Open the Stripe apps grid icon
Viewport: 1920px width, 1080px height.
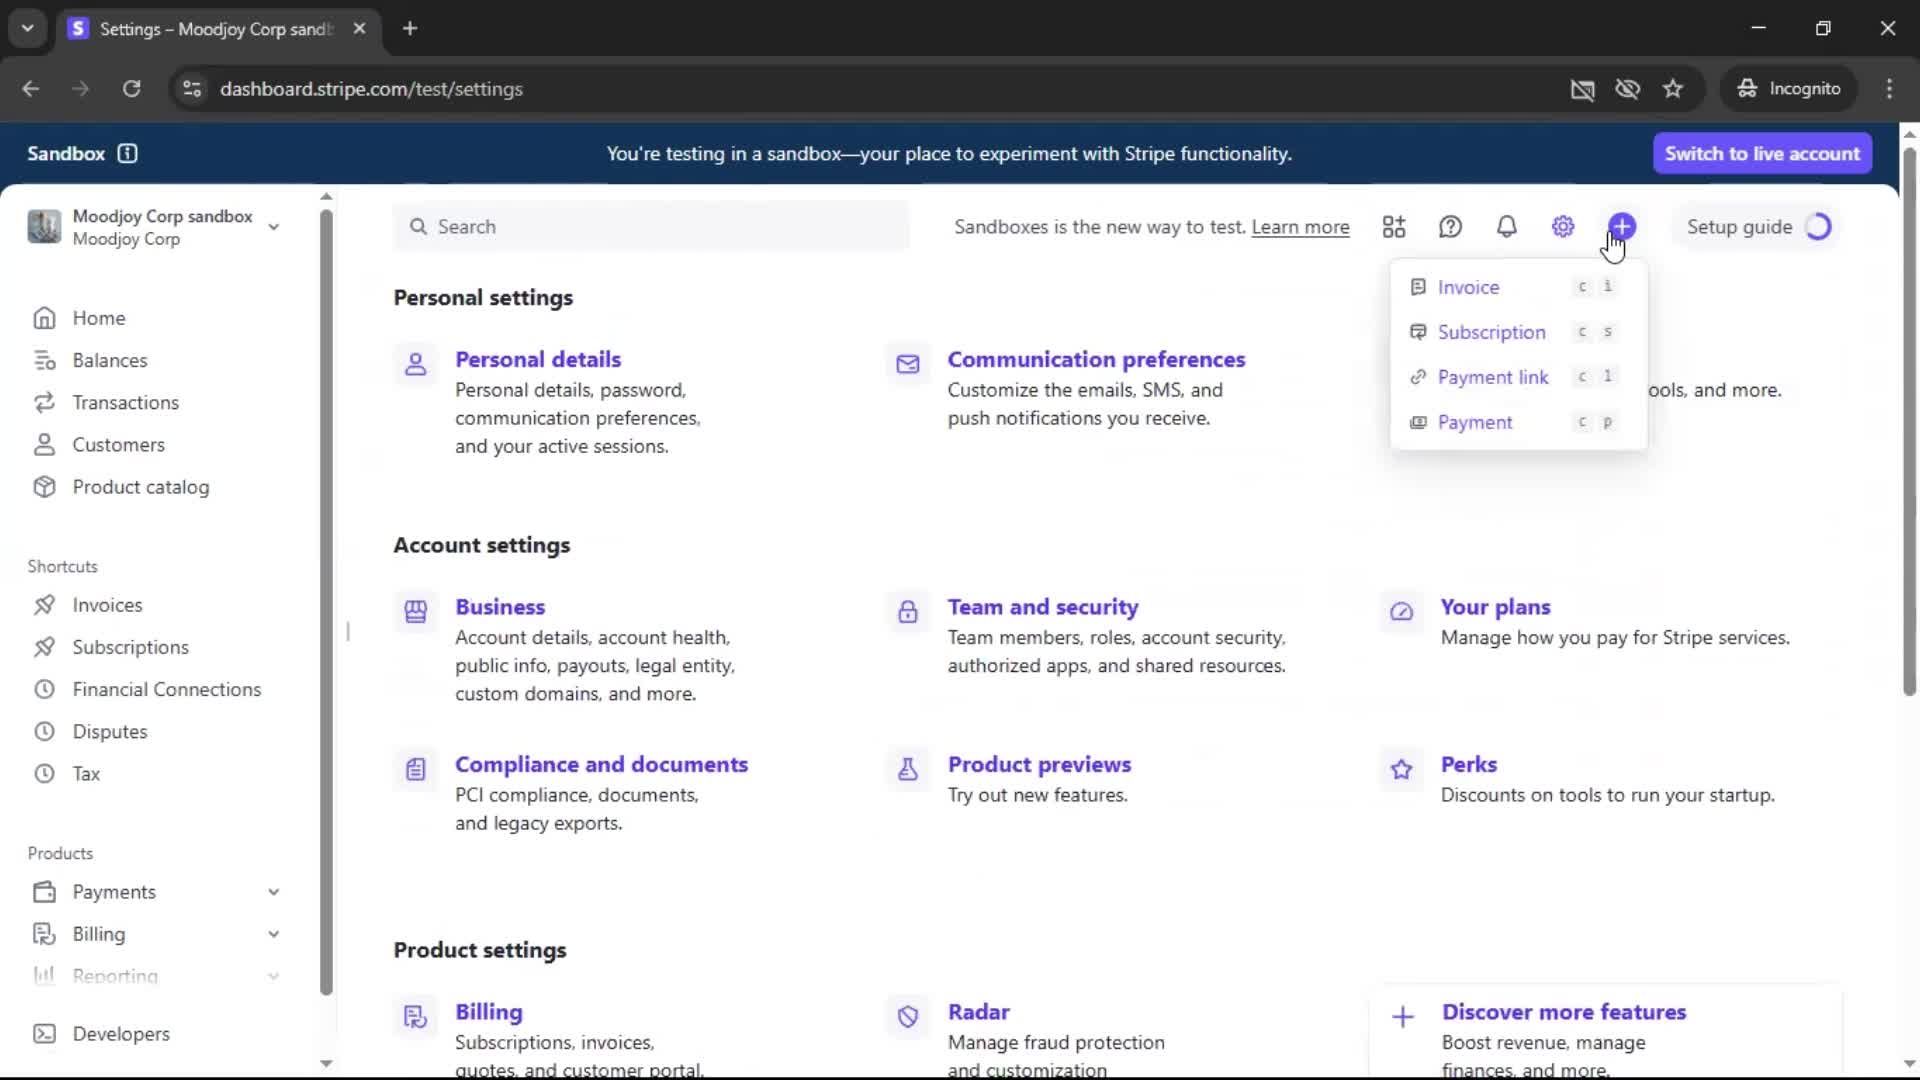[1394, 227]
